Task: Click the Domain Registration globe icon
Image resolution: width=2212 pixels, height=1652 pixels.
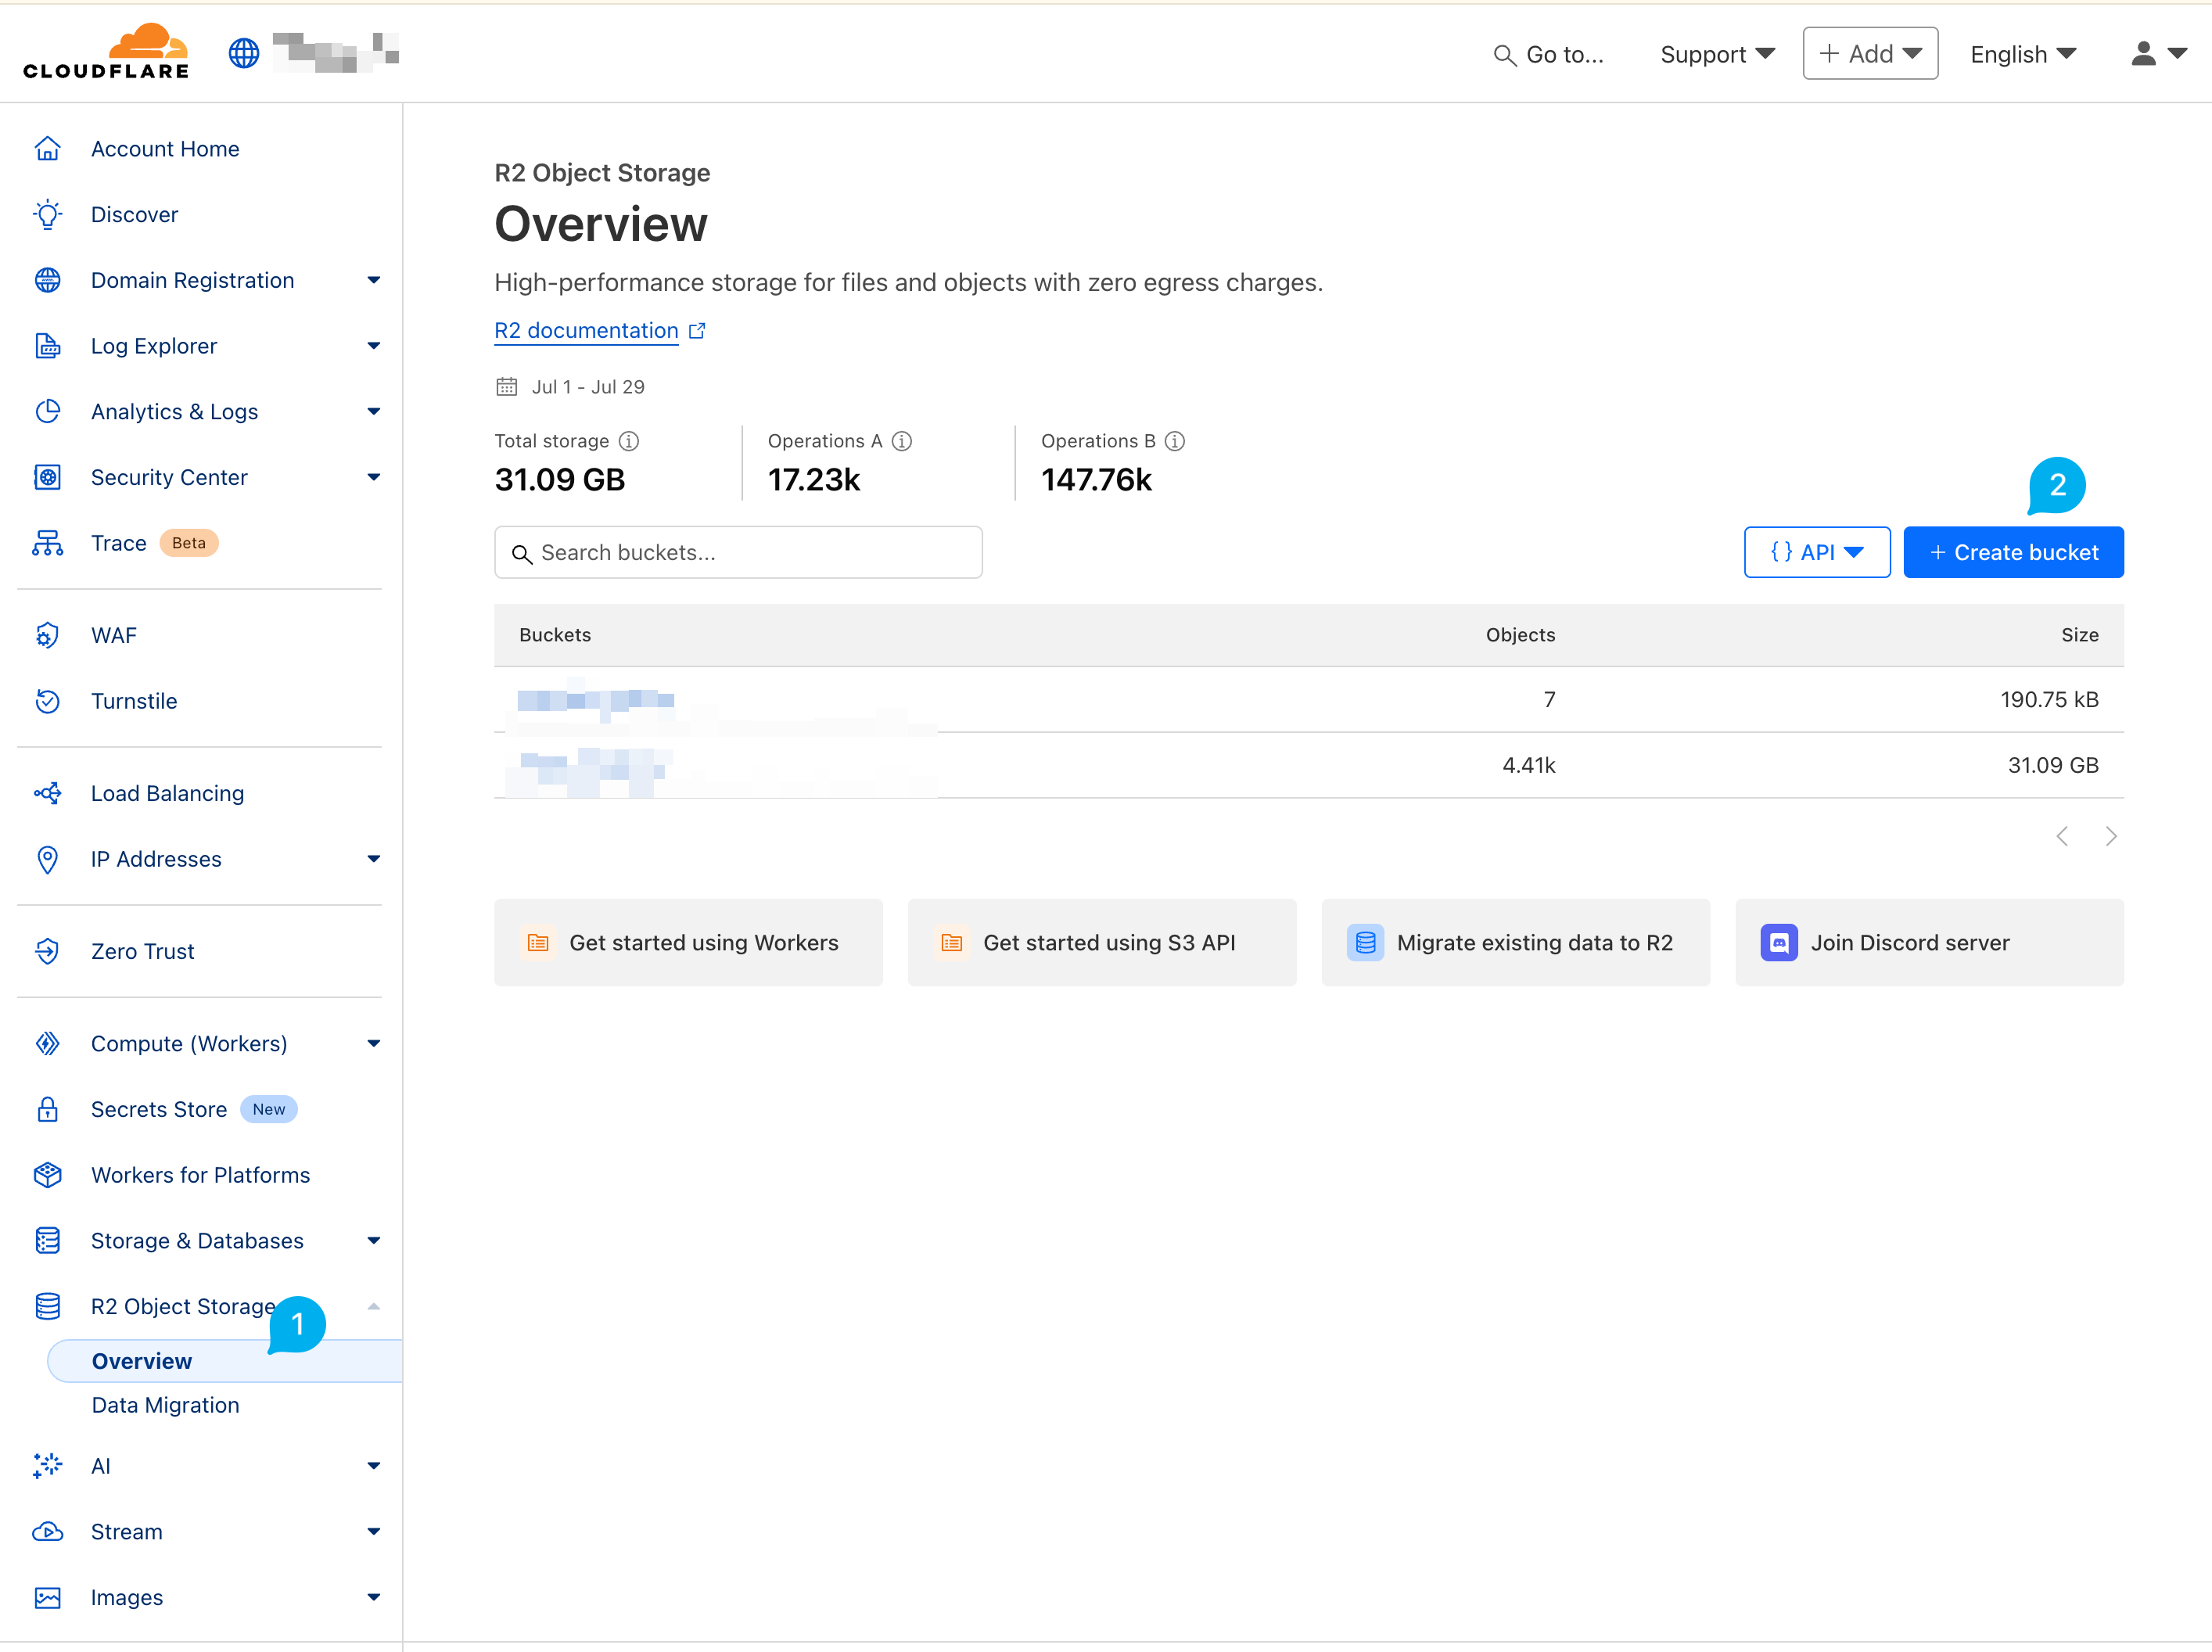Action: coord(47,280)
